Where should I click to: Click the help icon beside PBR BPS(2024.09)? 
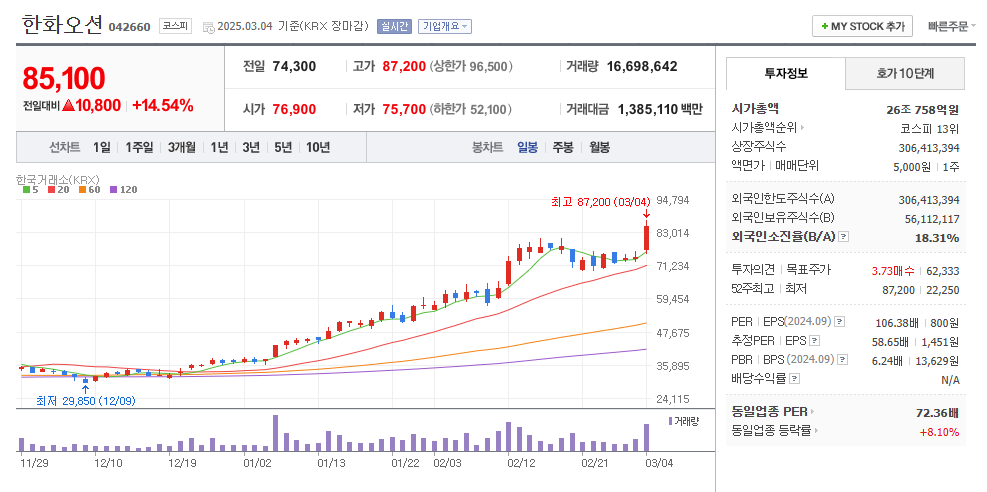[x=842, y=360]
